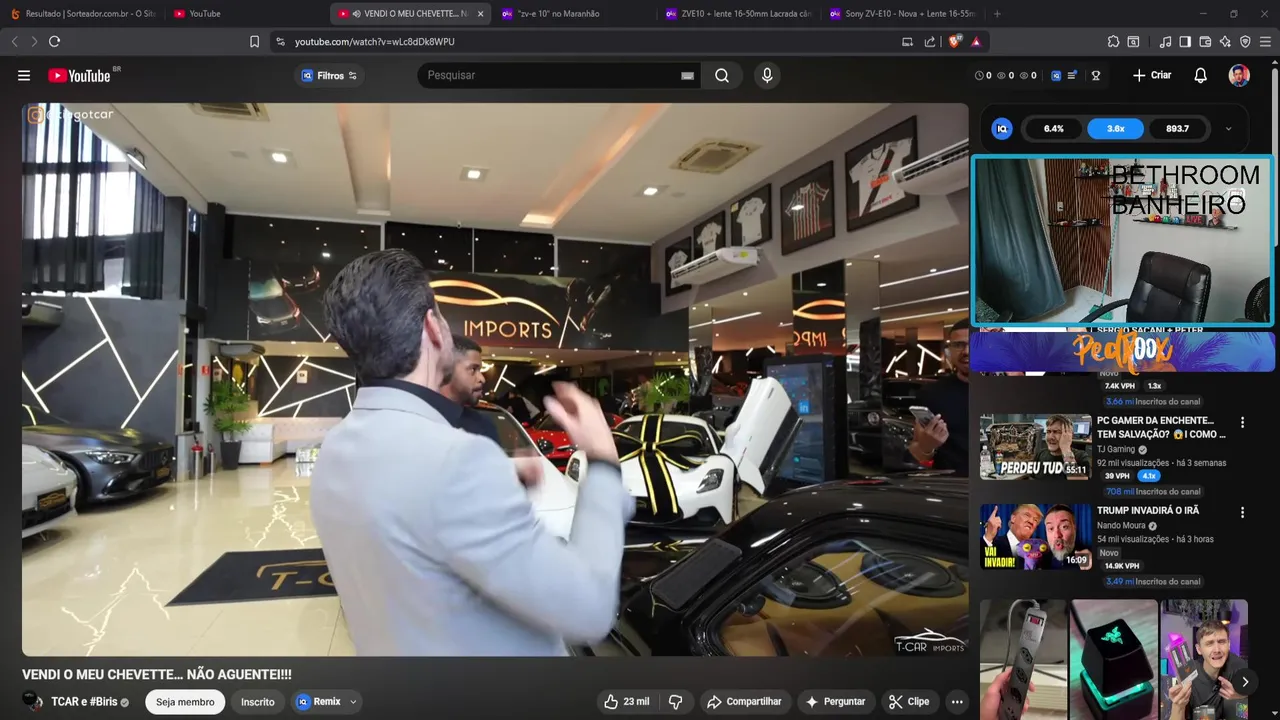Open options for TRUMP INVADIRÁ O IRÃ video

point(1242,513)
